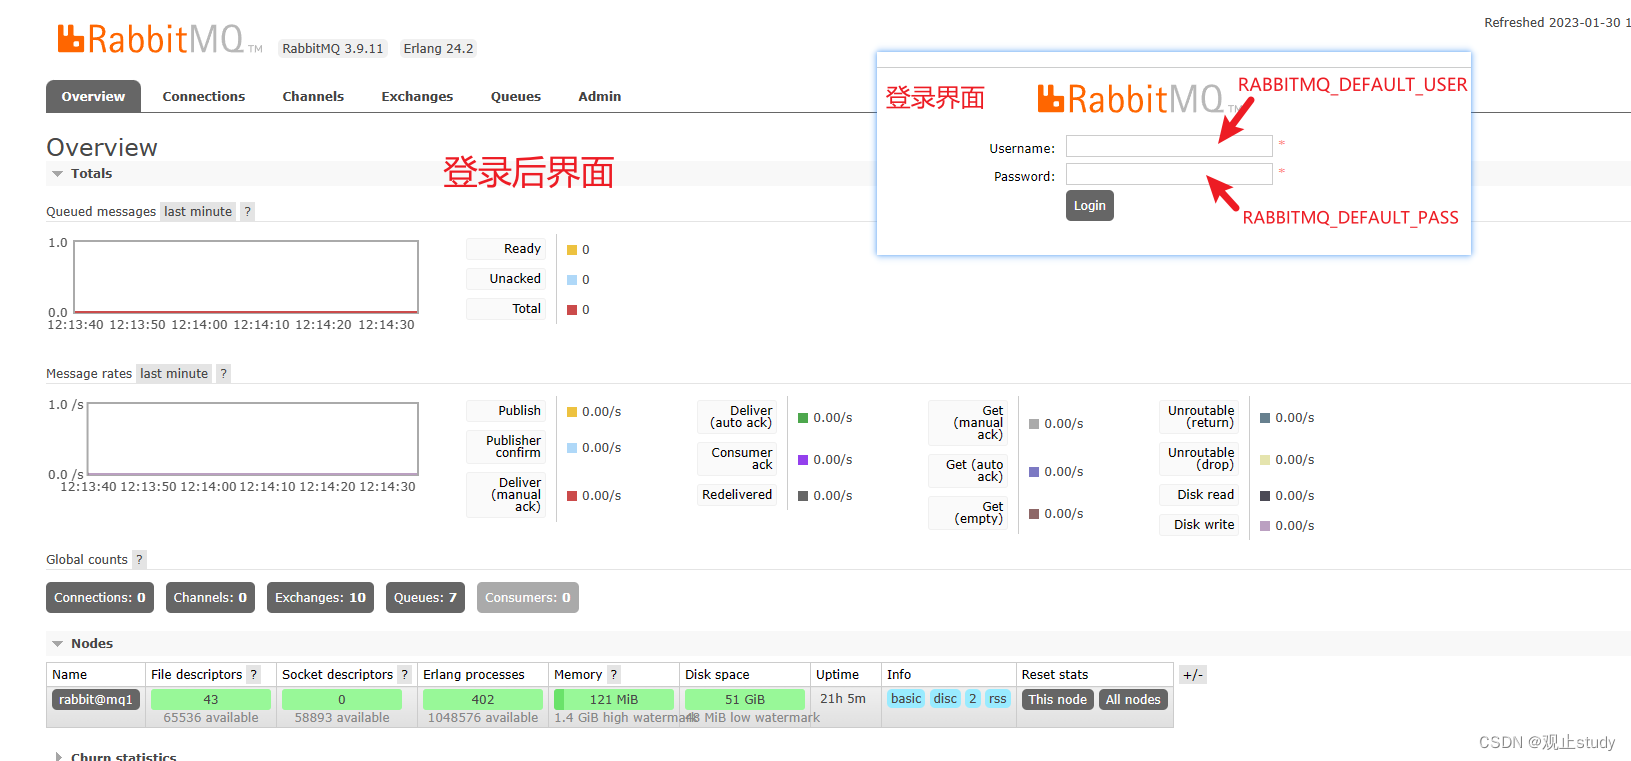Click the Disk space 51 GiB bar
Viewport: 1631px width, 761px height.
coord(745,699)
